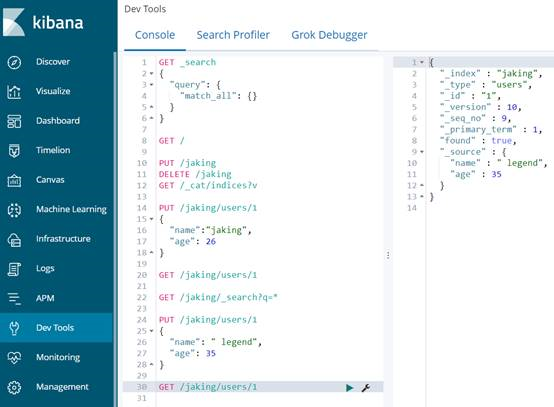Image resolution: width=554 pixels, height=407 pixels.
Task: Open APM lines icon
Action: 14,299
